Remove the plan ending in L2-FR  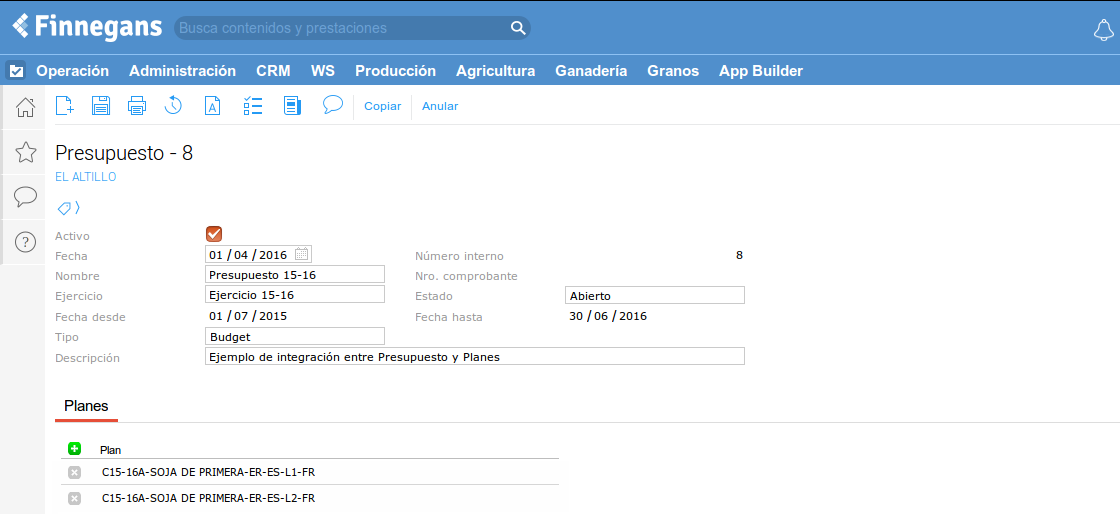coord(74,498)
